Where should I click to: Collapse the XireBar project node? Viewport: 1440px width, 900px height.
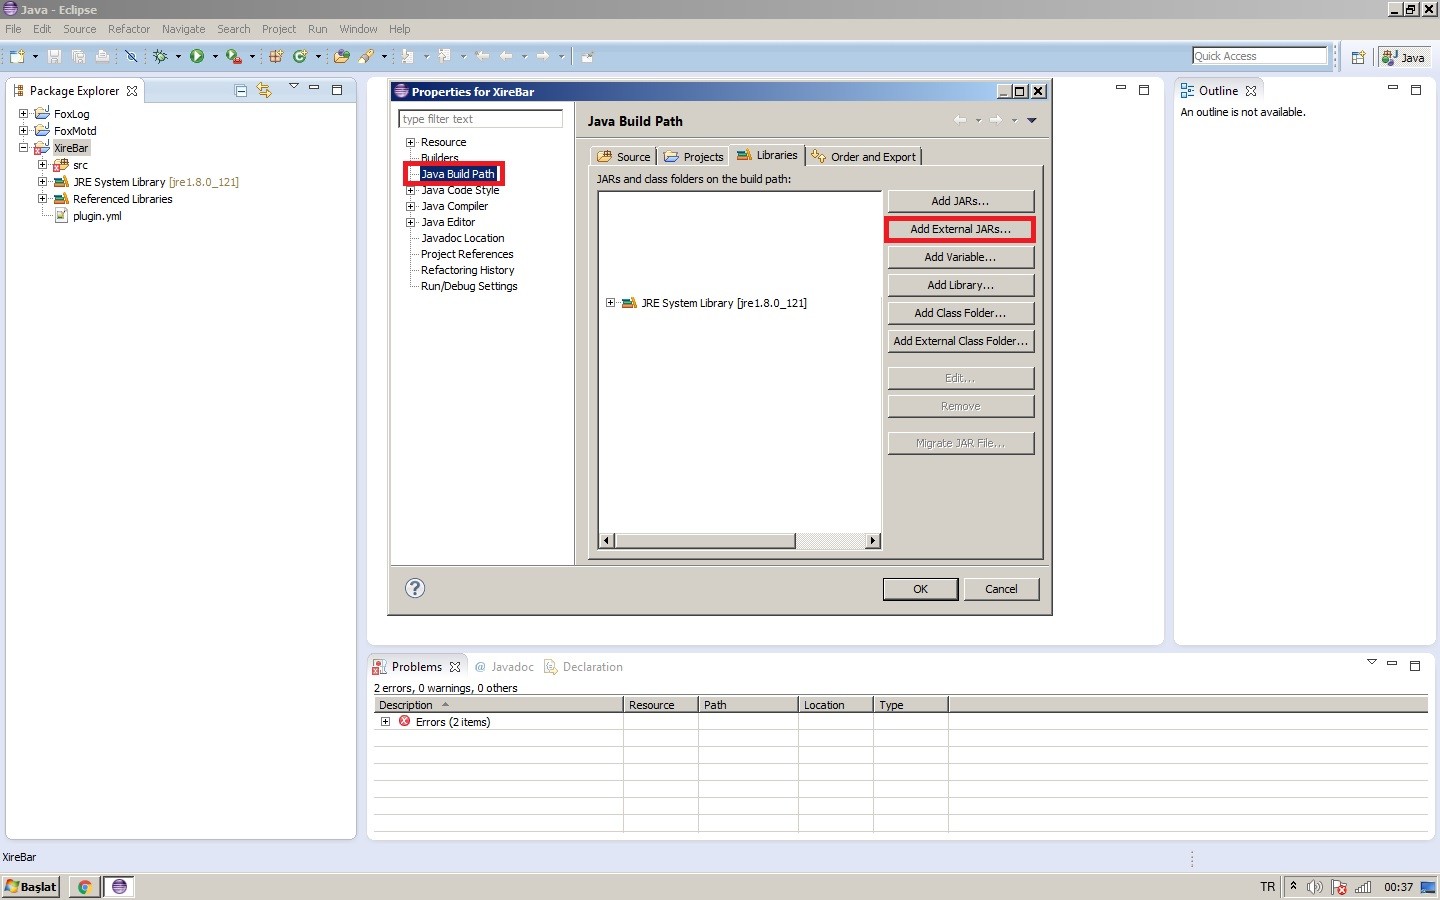click(23, 147)
